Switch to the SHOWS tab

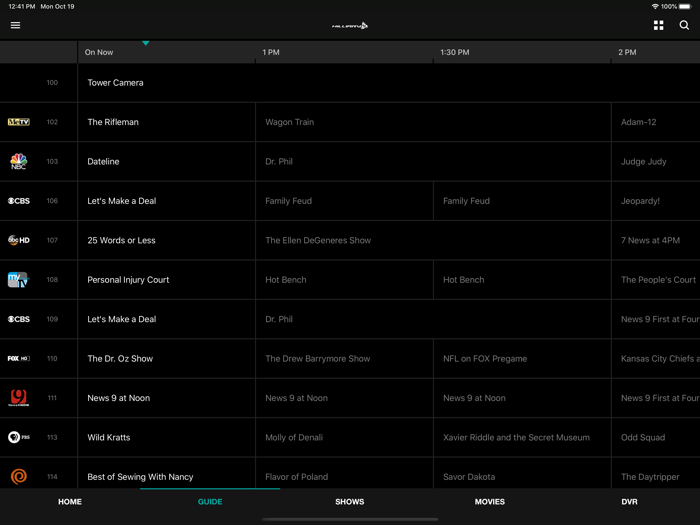pyautogui.click(x=350, y=502)
